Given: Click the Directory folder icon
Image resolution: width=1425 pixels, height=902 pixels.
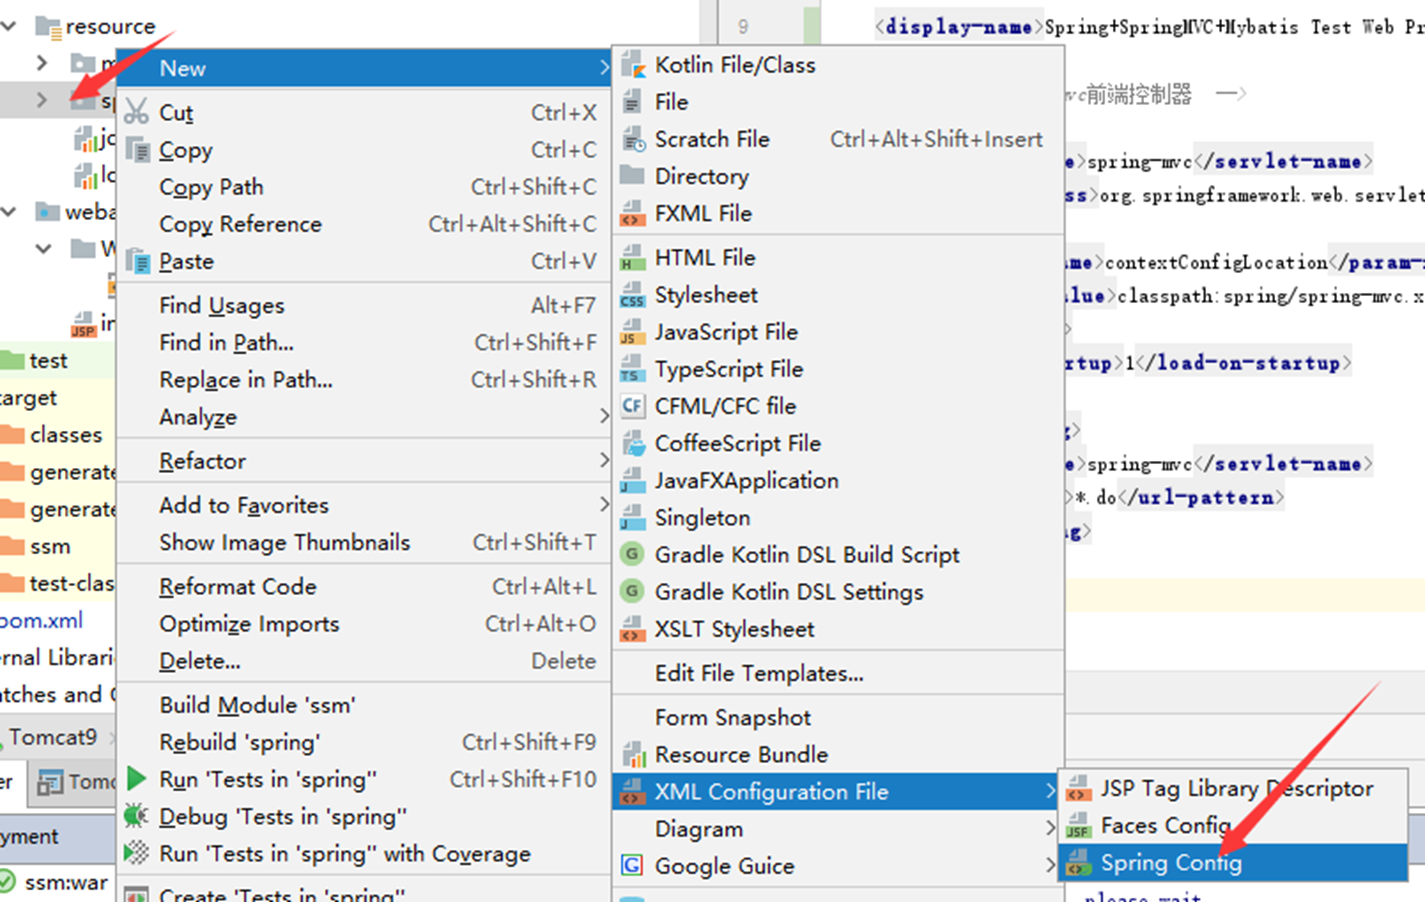Looking at the screenshot, I should 632,176.
